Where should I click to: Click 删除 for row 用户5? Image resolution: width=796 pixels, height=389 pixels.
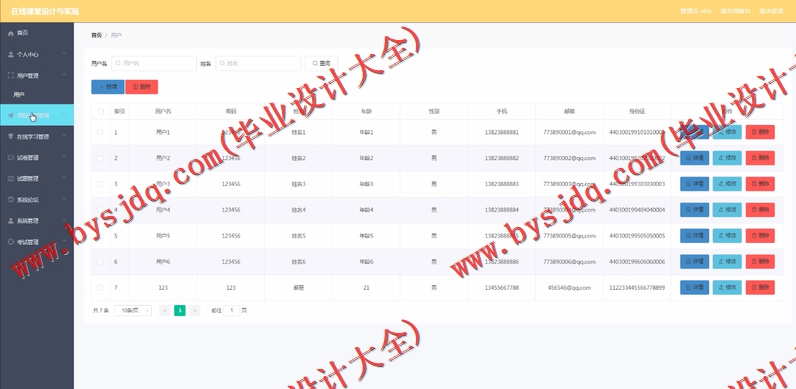click(x=760, y=236)
